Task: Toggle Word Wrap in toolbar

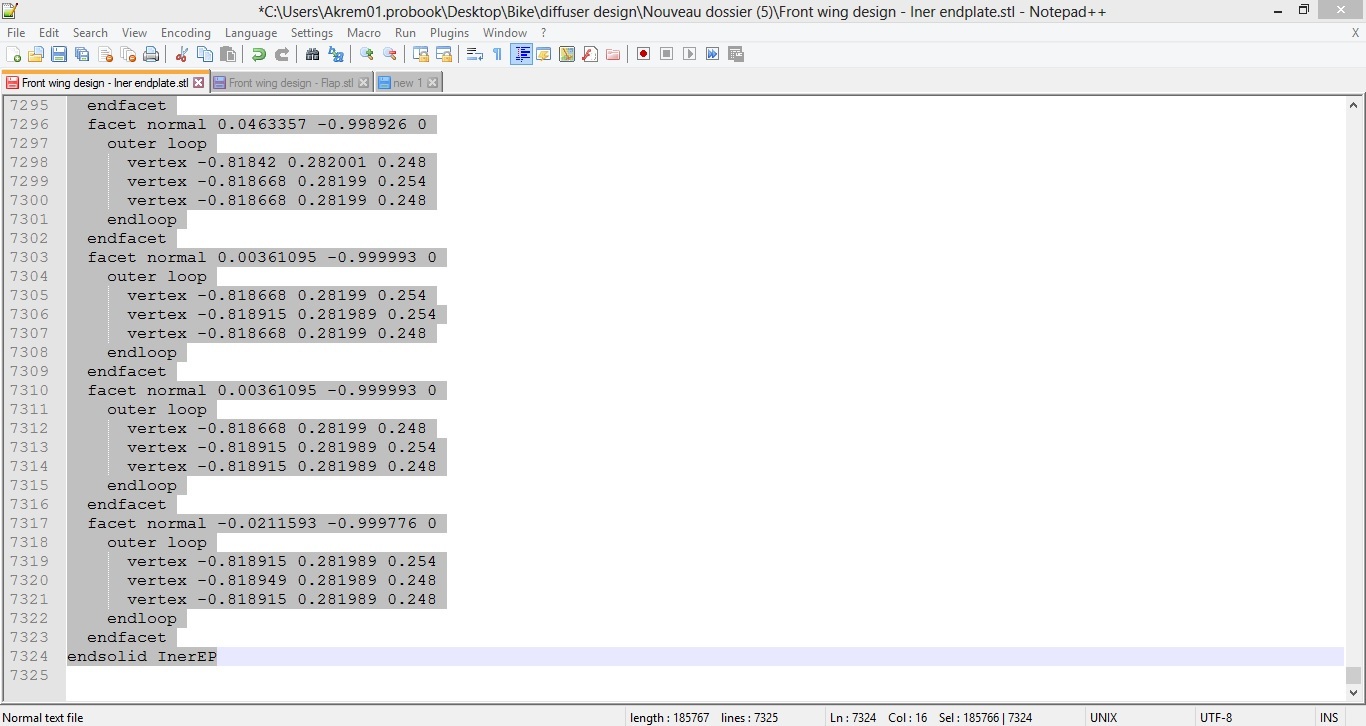Action: pos(475,54)
